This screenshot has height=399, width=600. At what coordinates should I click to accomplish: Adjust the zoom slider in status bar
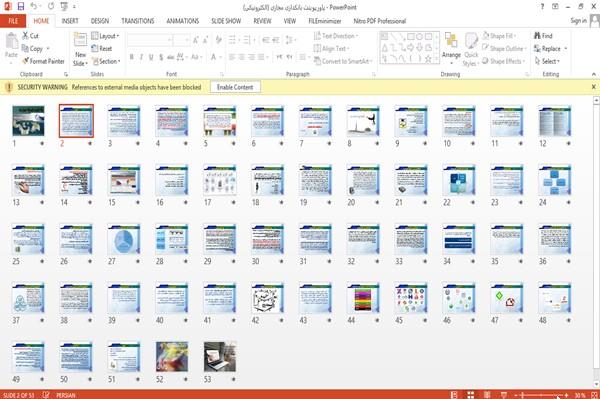(x=541, y=395)
